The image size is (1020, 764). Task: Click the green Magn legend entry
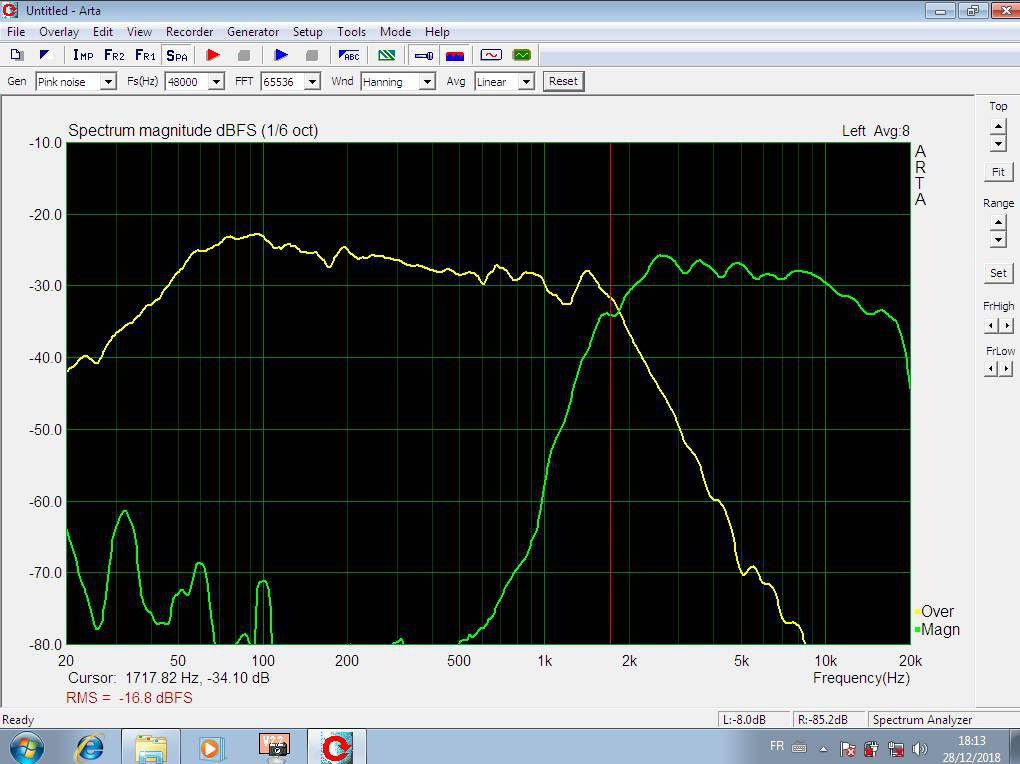tap(937, 630)
